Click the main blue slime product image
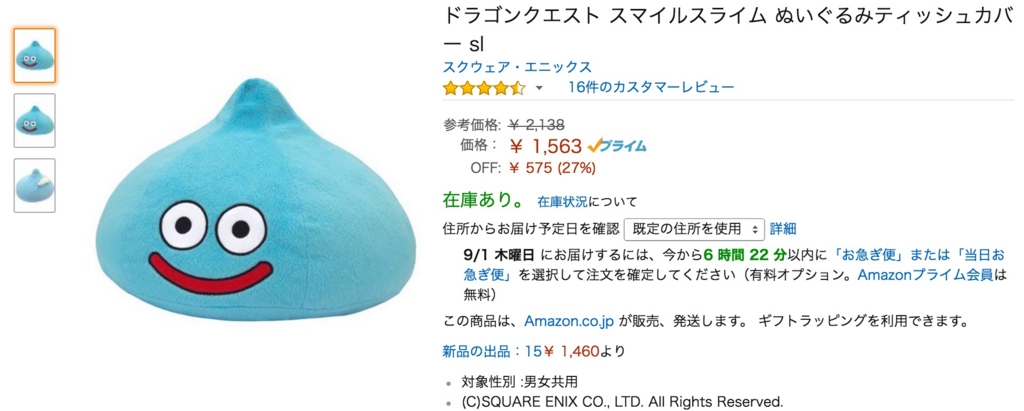This screenshot has width=1024, height=411. coord(256,205)
